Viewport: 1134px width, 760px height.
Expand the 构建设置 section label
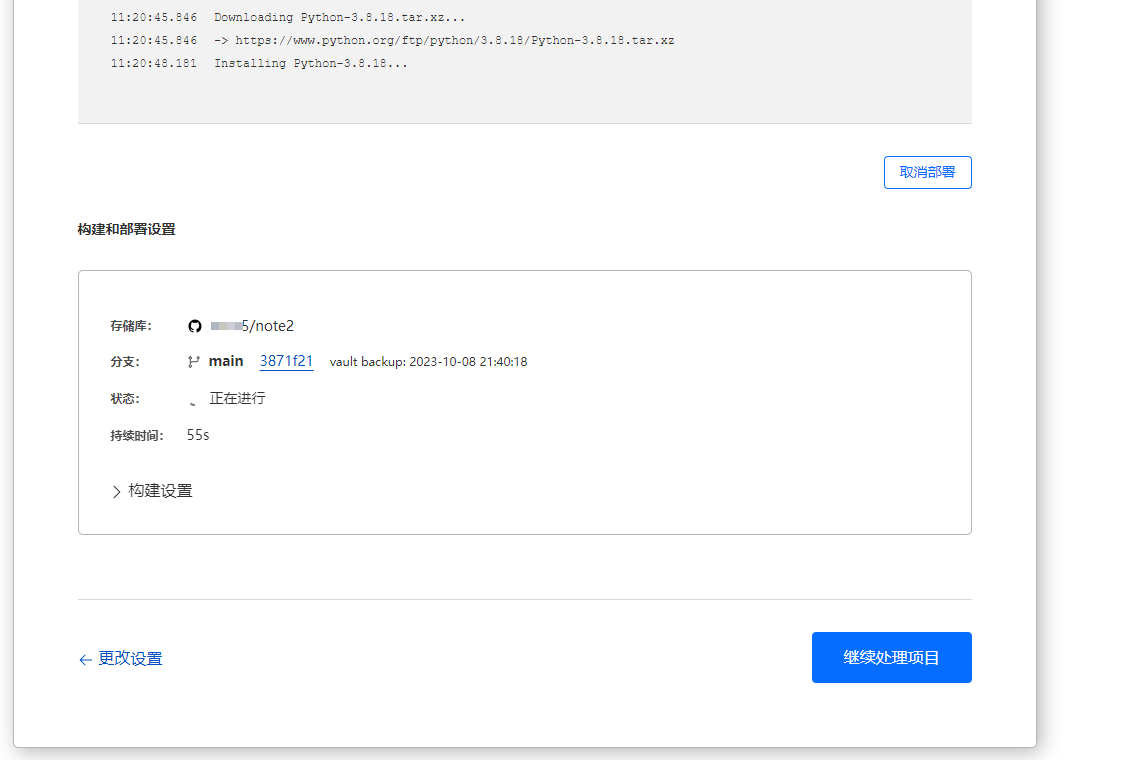(160, 491)
